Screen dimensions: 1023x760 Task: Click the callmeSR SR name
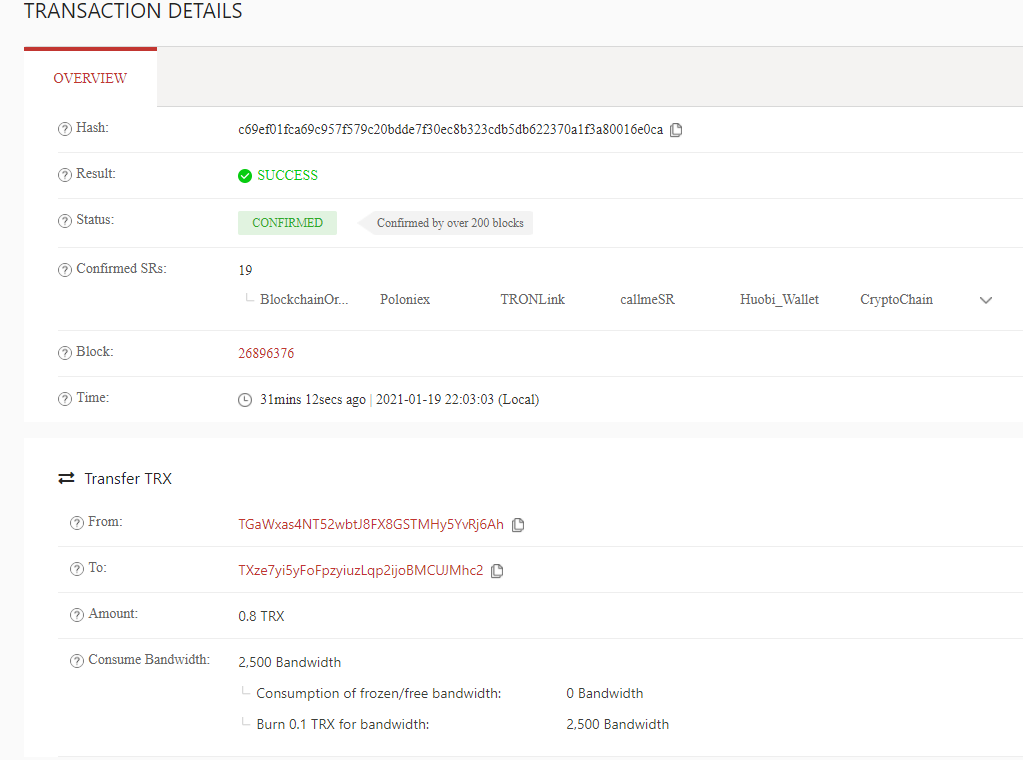(647, 299)
